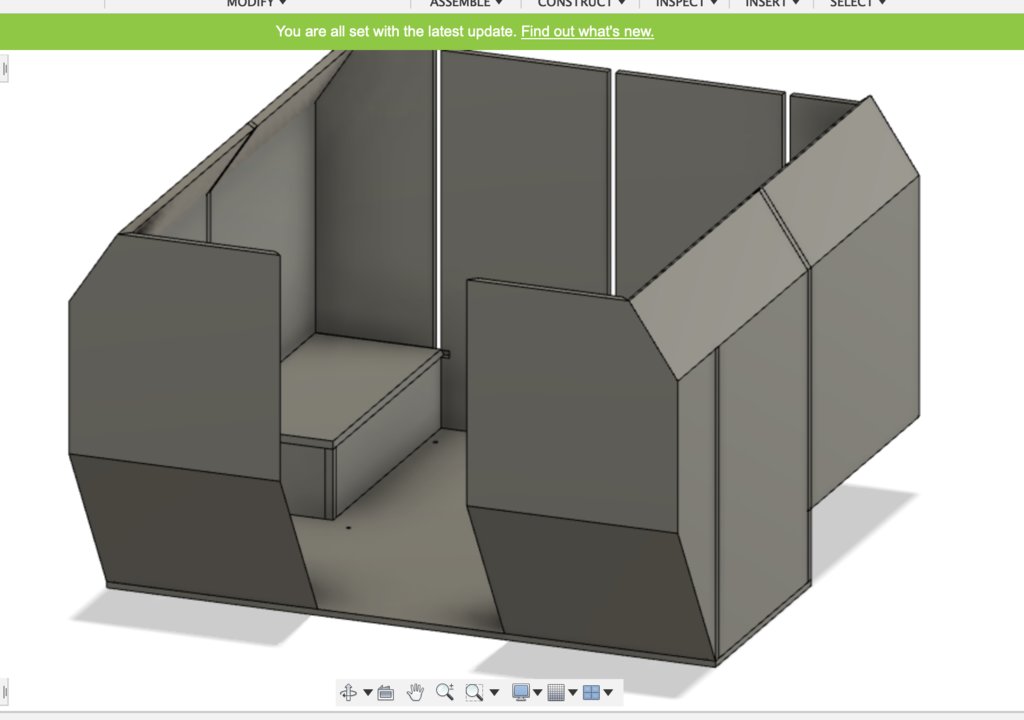Expand the Zoom options dropdown arrow

(494, 693)
